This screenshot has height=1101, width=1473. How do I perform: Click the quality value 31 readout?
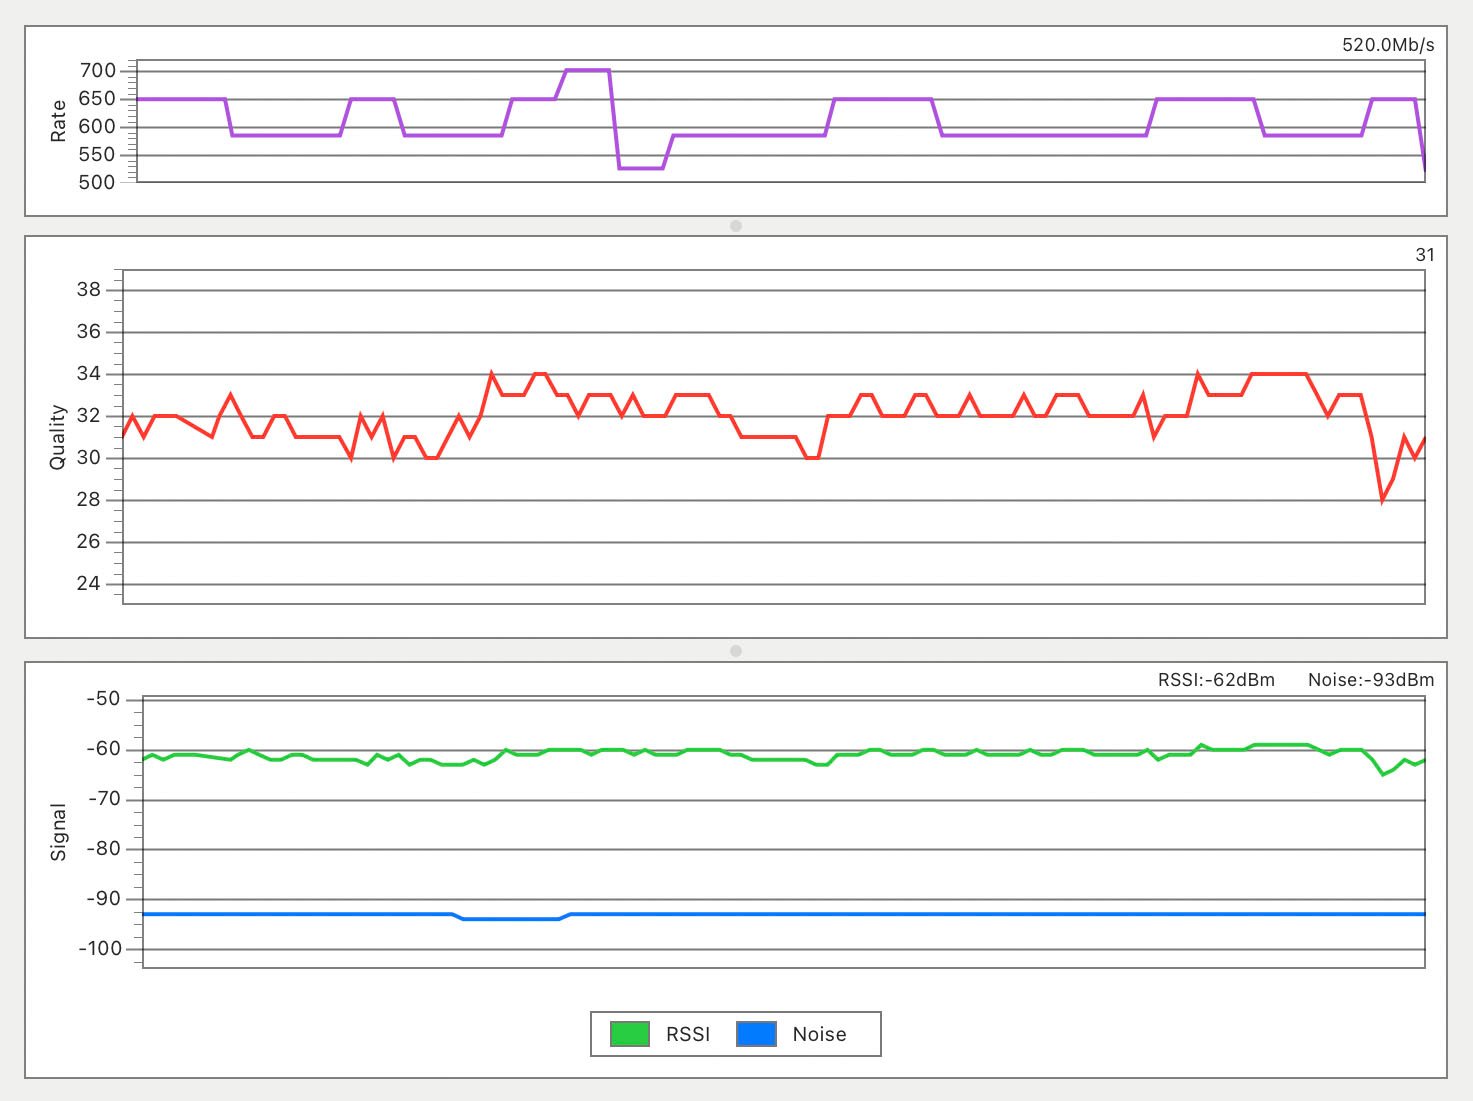1425,255
